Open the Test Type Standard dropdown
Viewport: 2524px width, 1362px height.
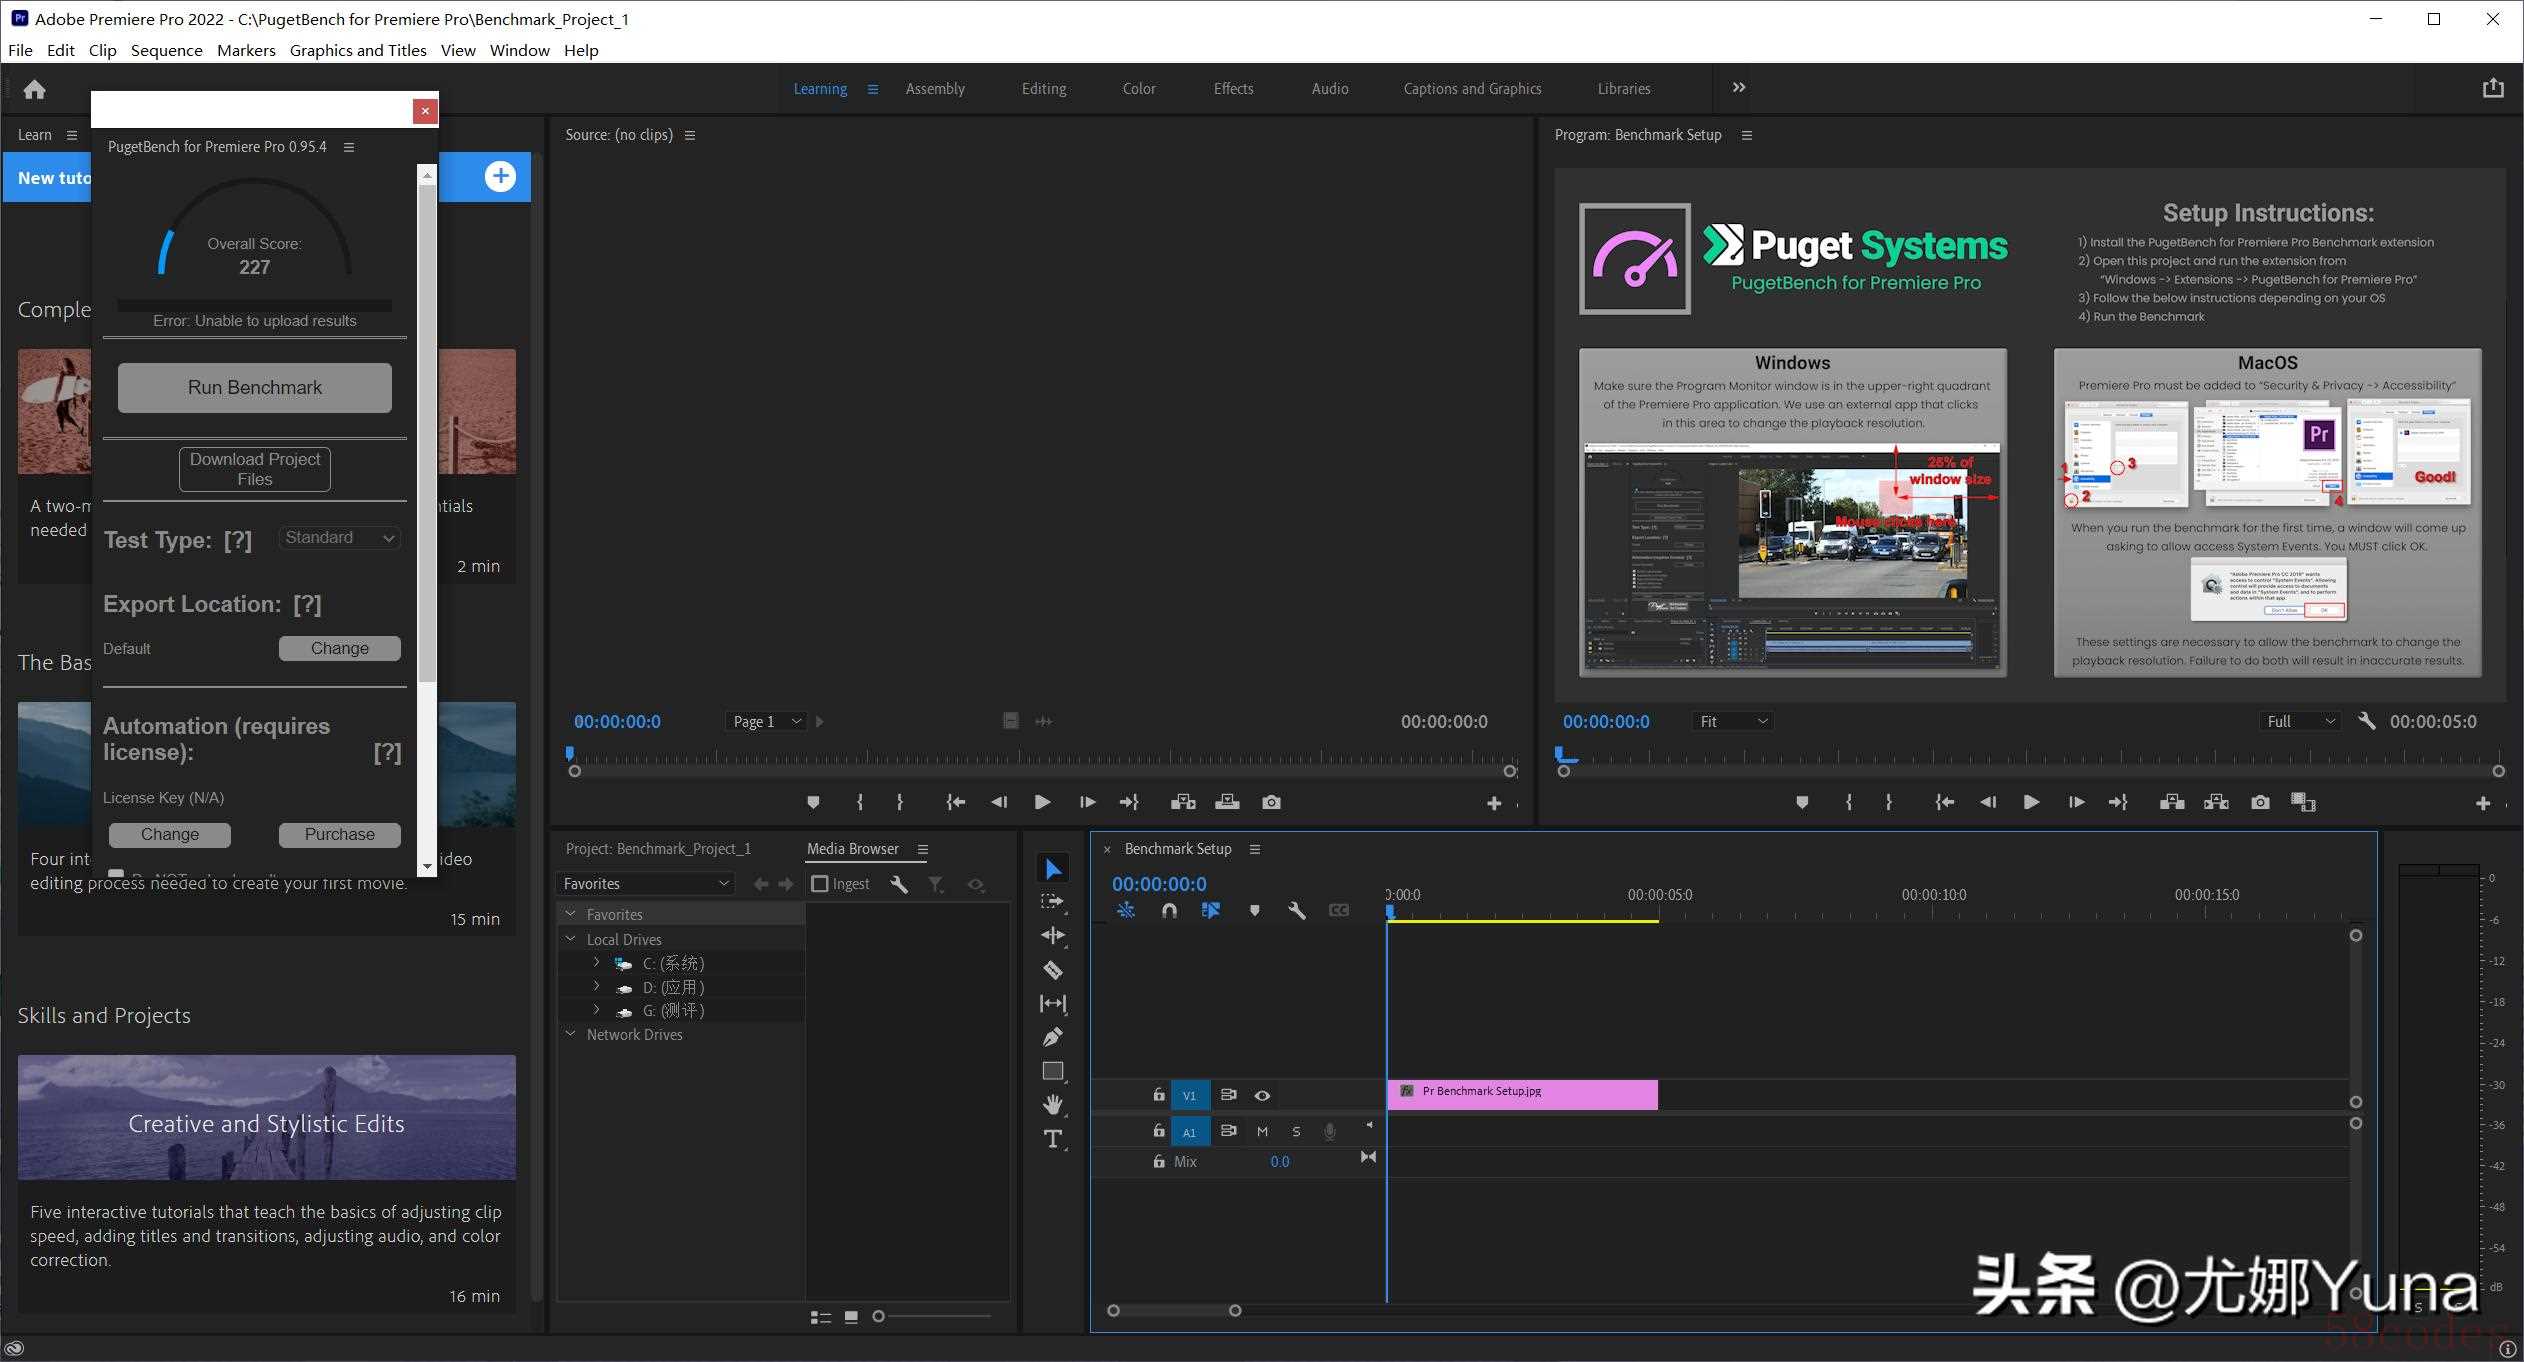339,538
